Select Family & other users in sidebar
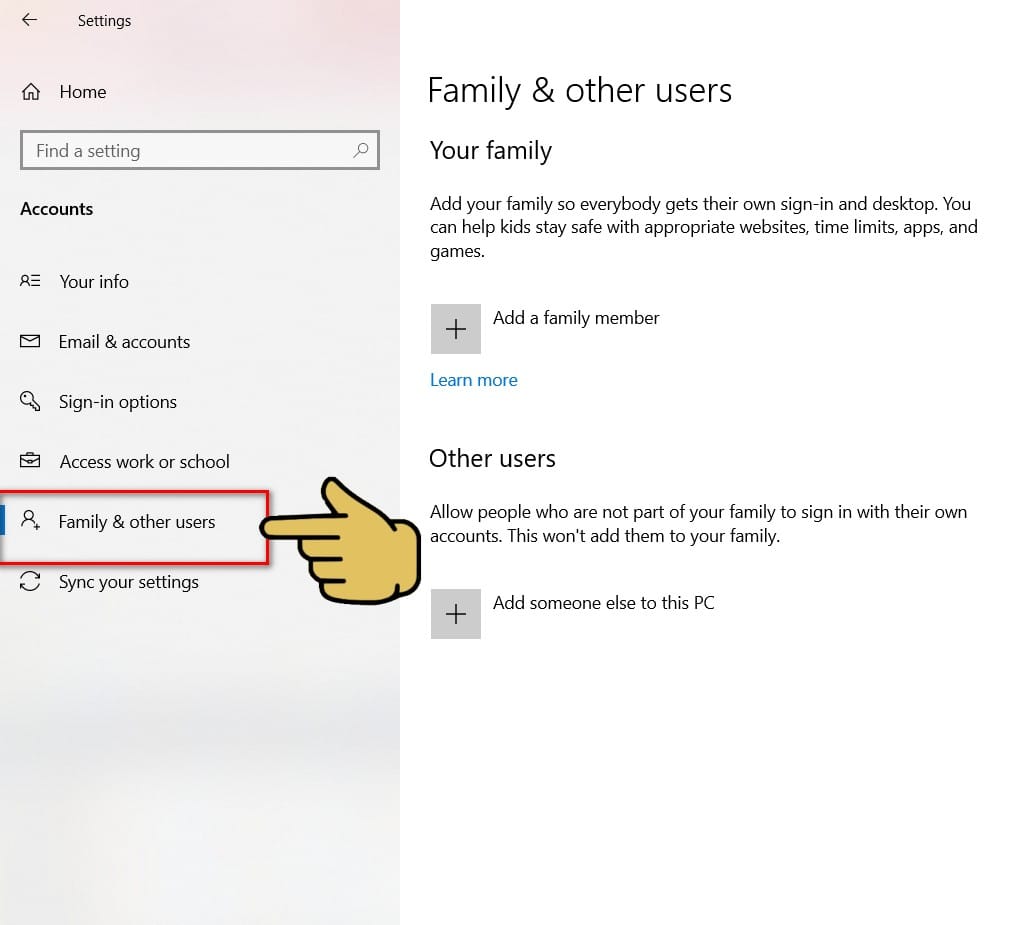This screenshot has width=1034, height=925. [x=137, y=522]
